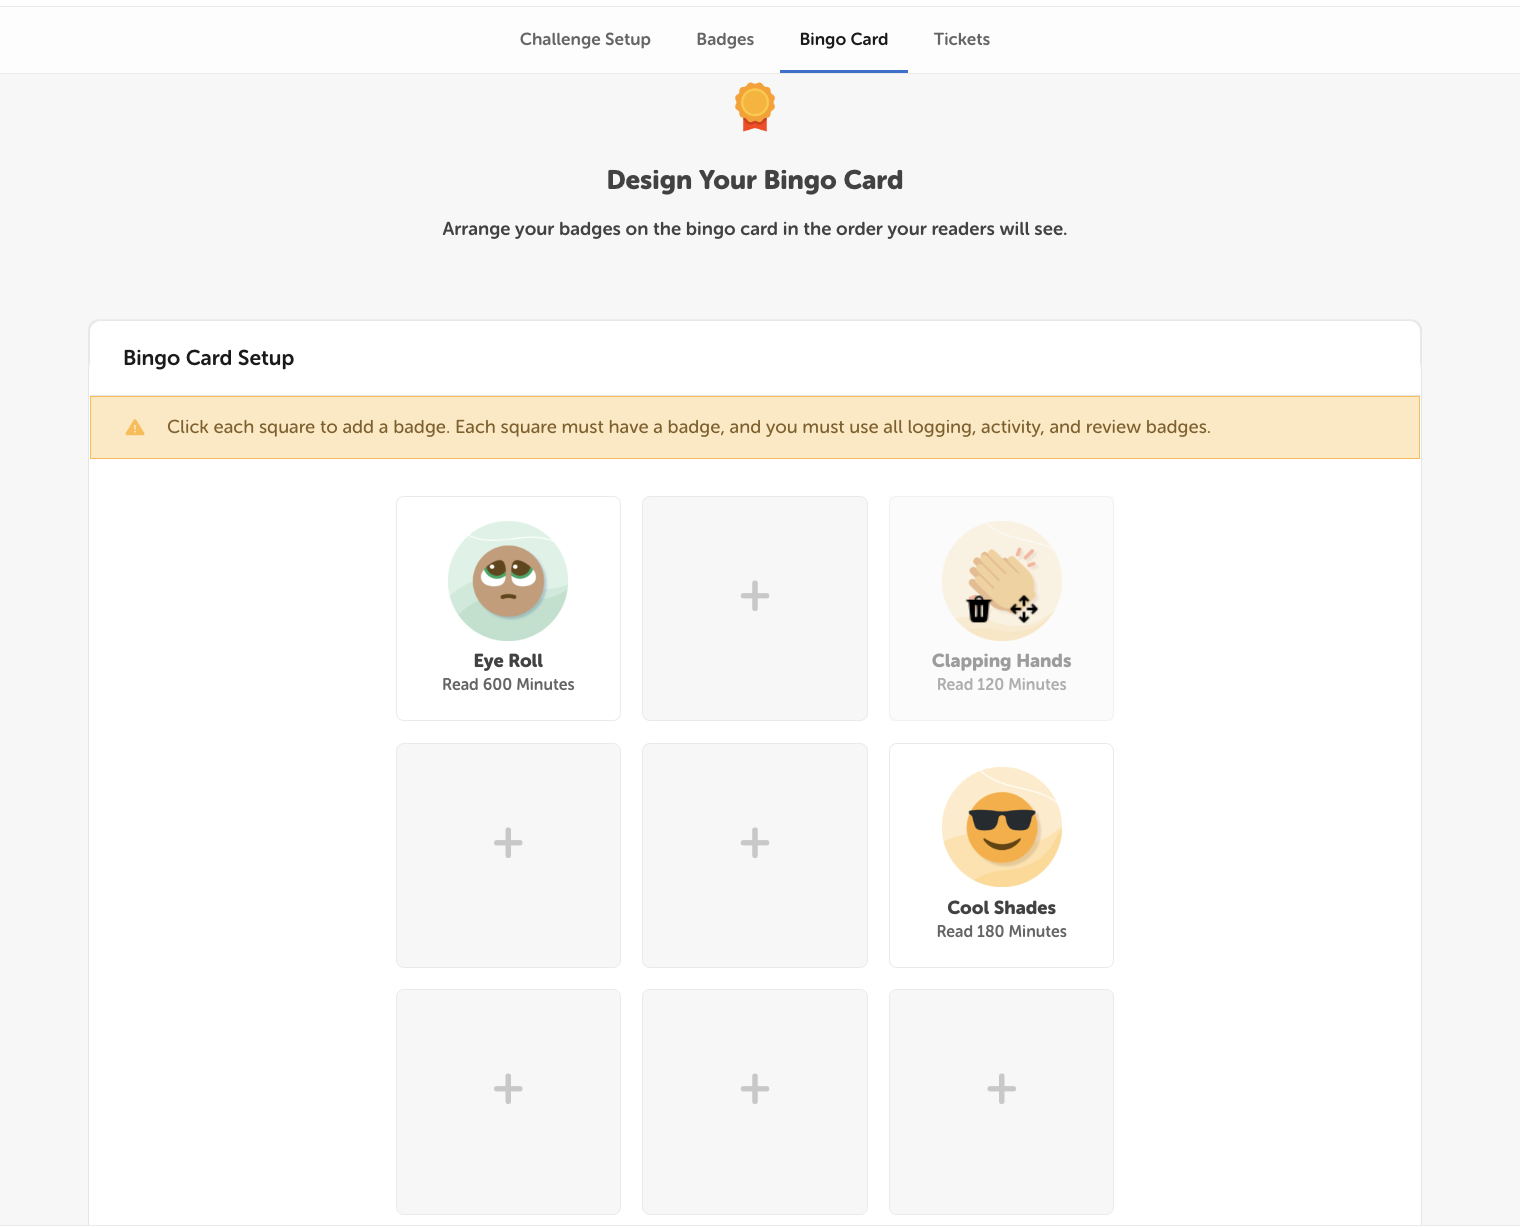Click the warning triangle in the alert banner
Screen dimensions: 1520x1228
135,426
